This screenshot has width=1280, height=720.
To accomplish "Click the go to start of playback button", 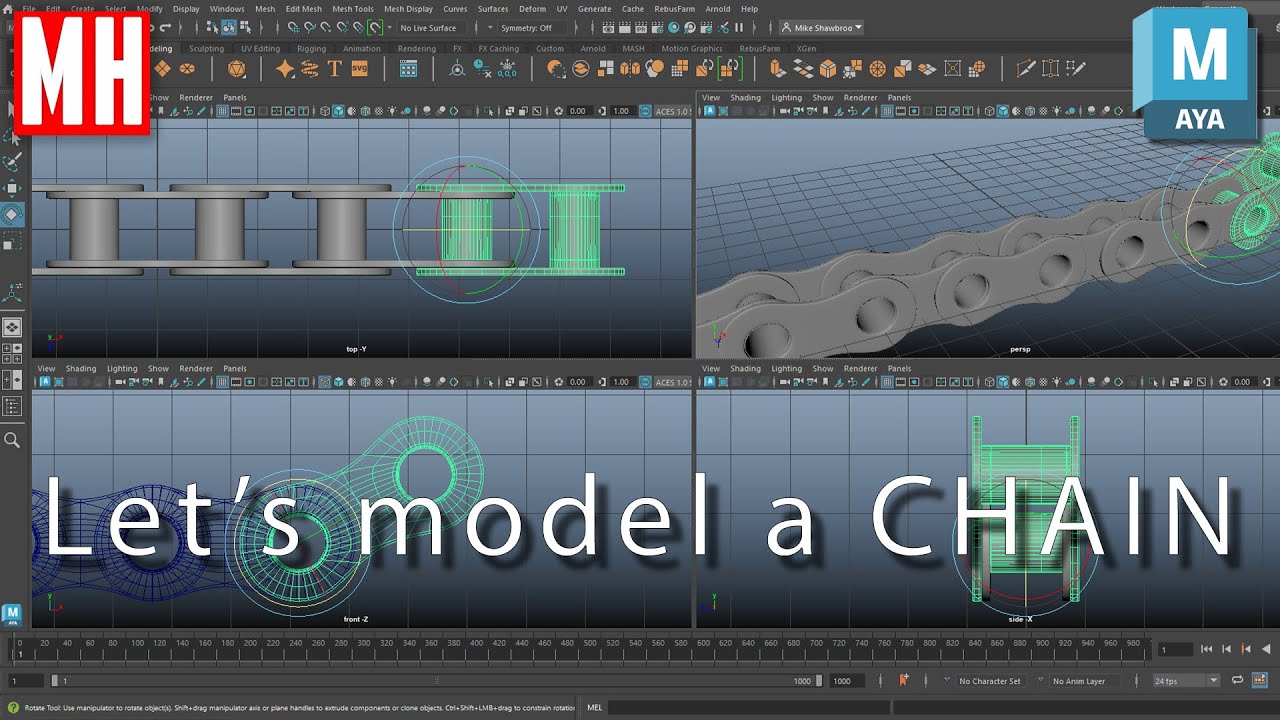I will click(x=1207, y=649).
